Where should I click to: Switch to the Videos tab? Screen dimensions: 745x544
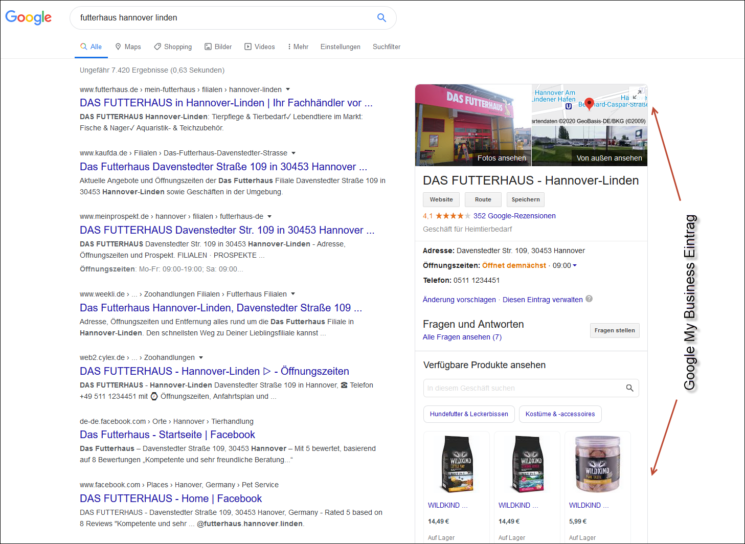pos(259,47)
